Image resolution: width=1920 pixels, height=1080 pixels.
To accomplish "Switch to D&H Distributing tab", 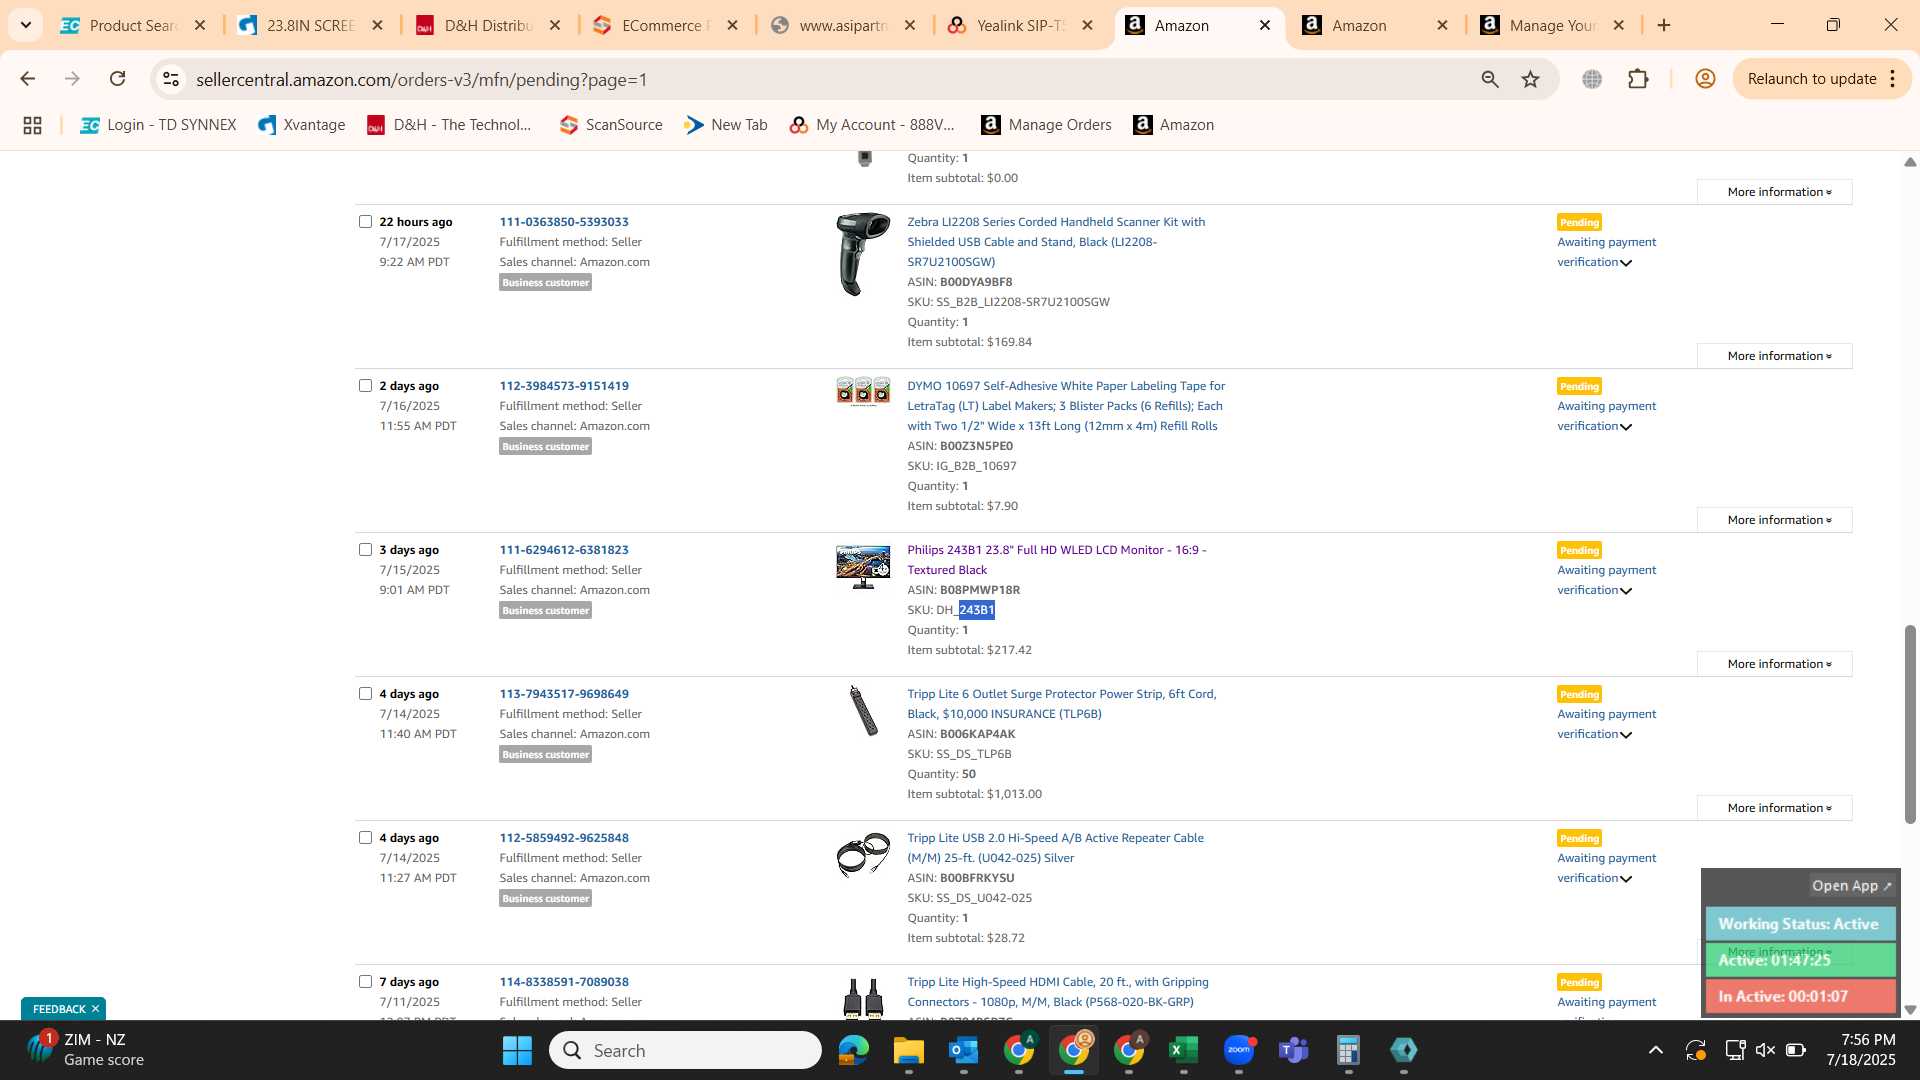I will point(488,25).
